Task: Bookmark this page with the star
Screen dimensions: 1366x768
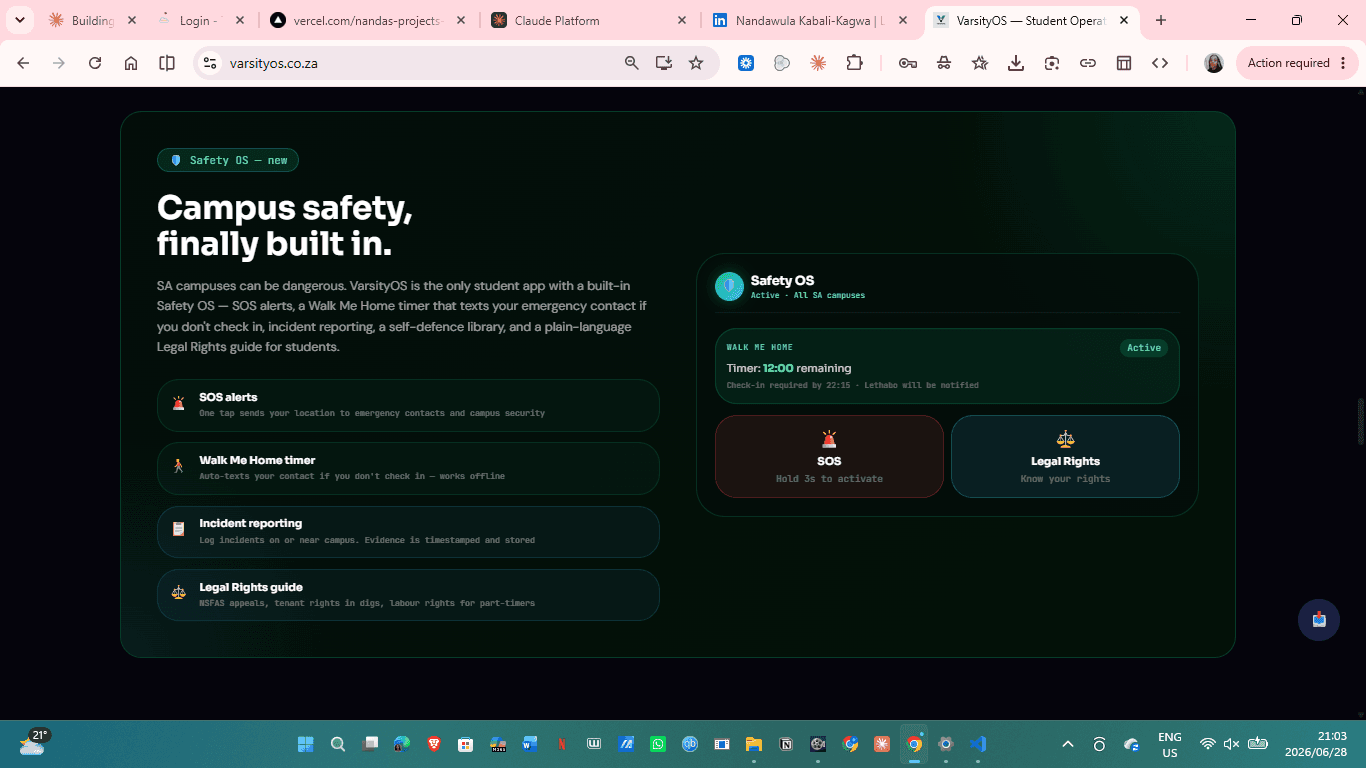Action: tap(696, 63)
